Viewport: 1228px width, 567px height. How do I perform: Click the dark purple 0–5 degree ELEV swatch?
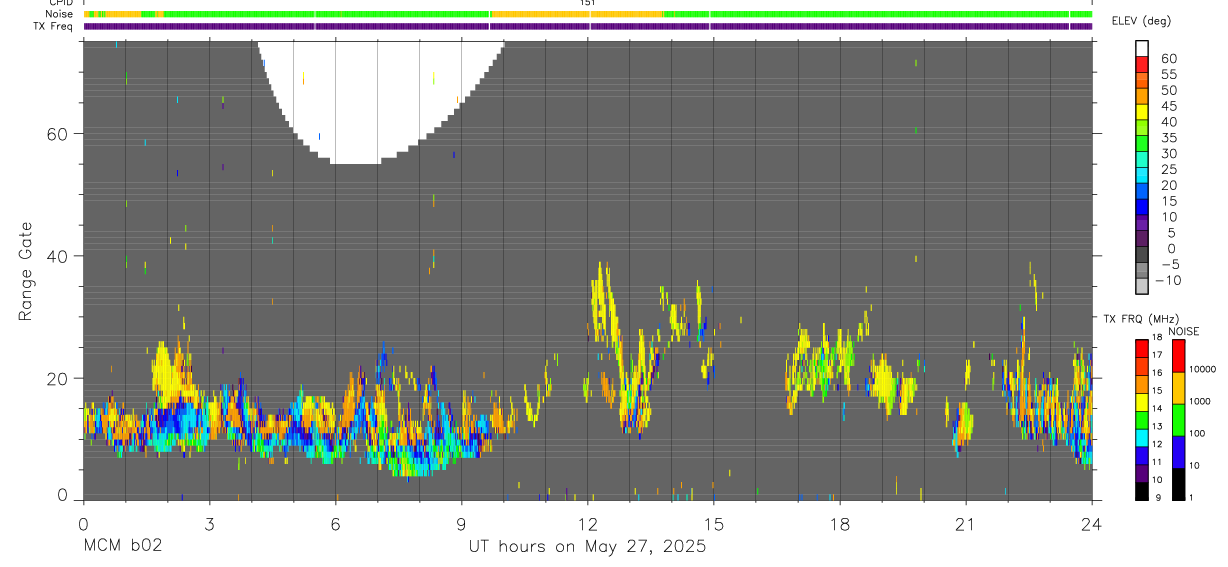click(1141, 237)
